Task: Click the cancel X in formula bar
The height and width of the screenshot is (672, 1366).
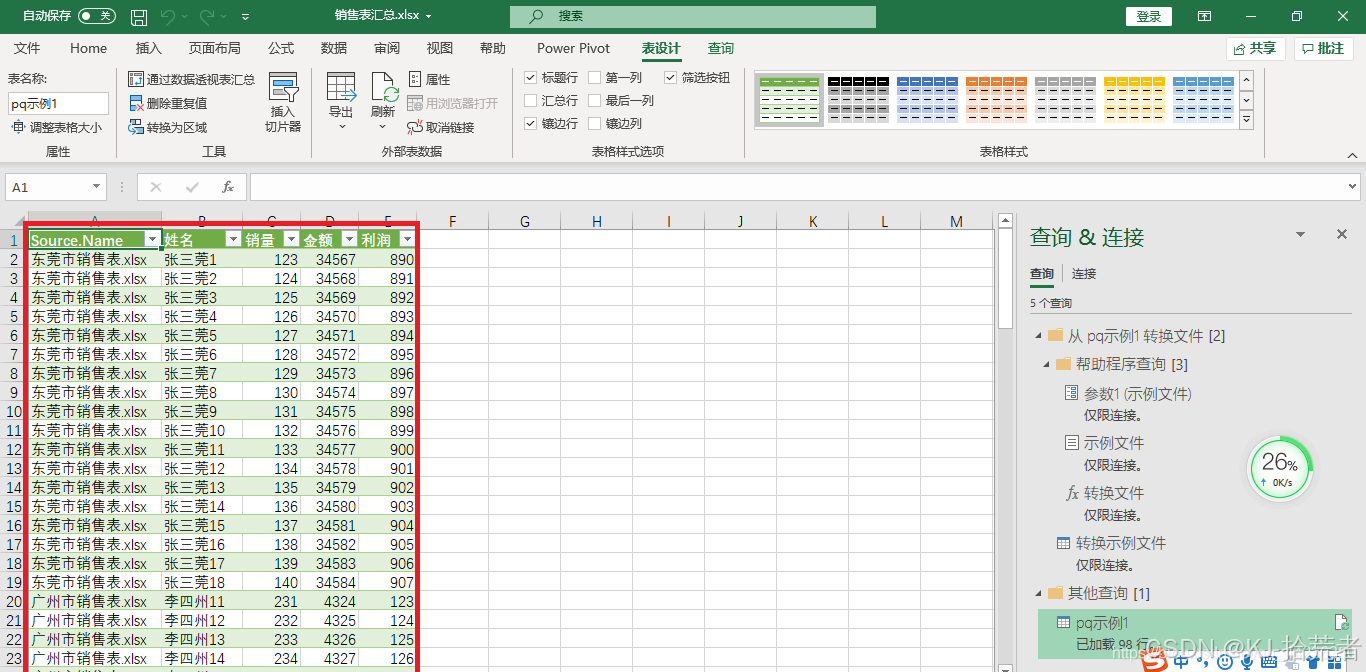Action: tap(156, 187)
